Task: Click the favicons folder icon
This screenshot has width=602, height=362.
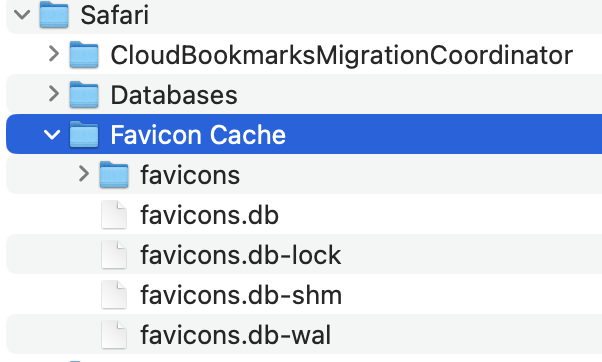Action: click(114, 174)
